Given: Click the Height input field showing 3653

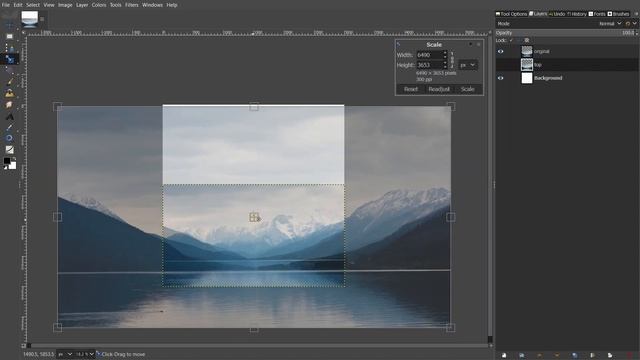Looking at the screenshot, I should [429, 65].
